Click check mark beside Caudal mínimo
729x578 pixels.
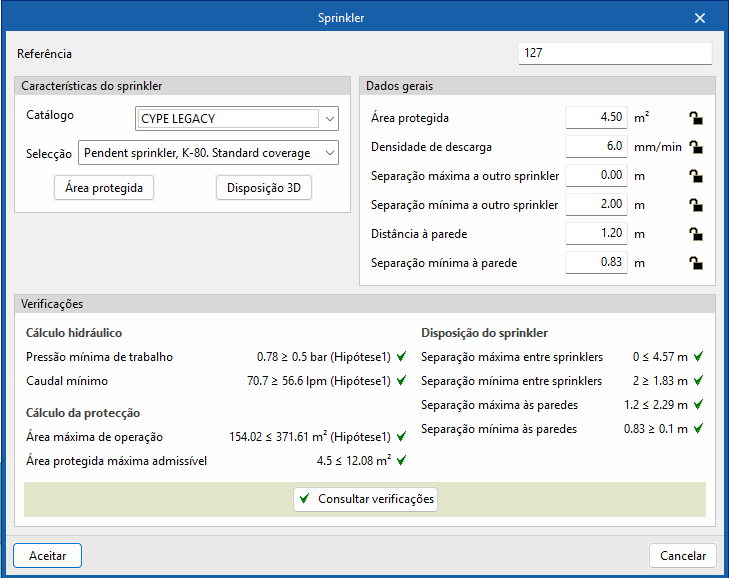point(401,380)
